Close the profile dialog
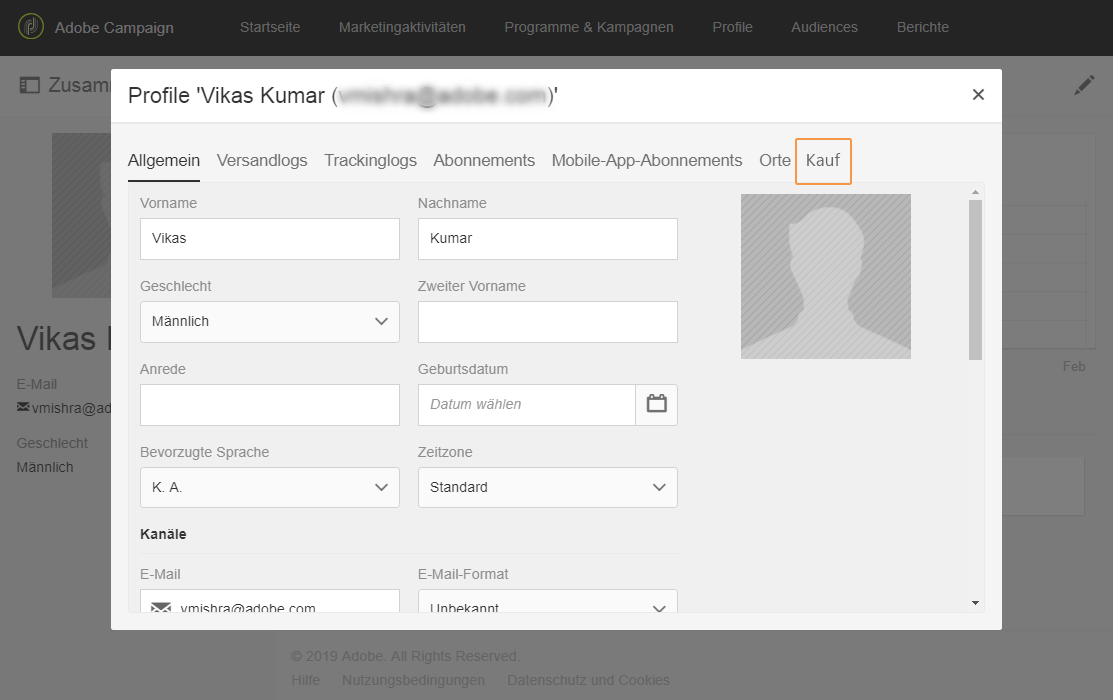The image size is (1113, 700). point(978,95)
